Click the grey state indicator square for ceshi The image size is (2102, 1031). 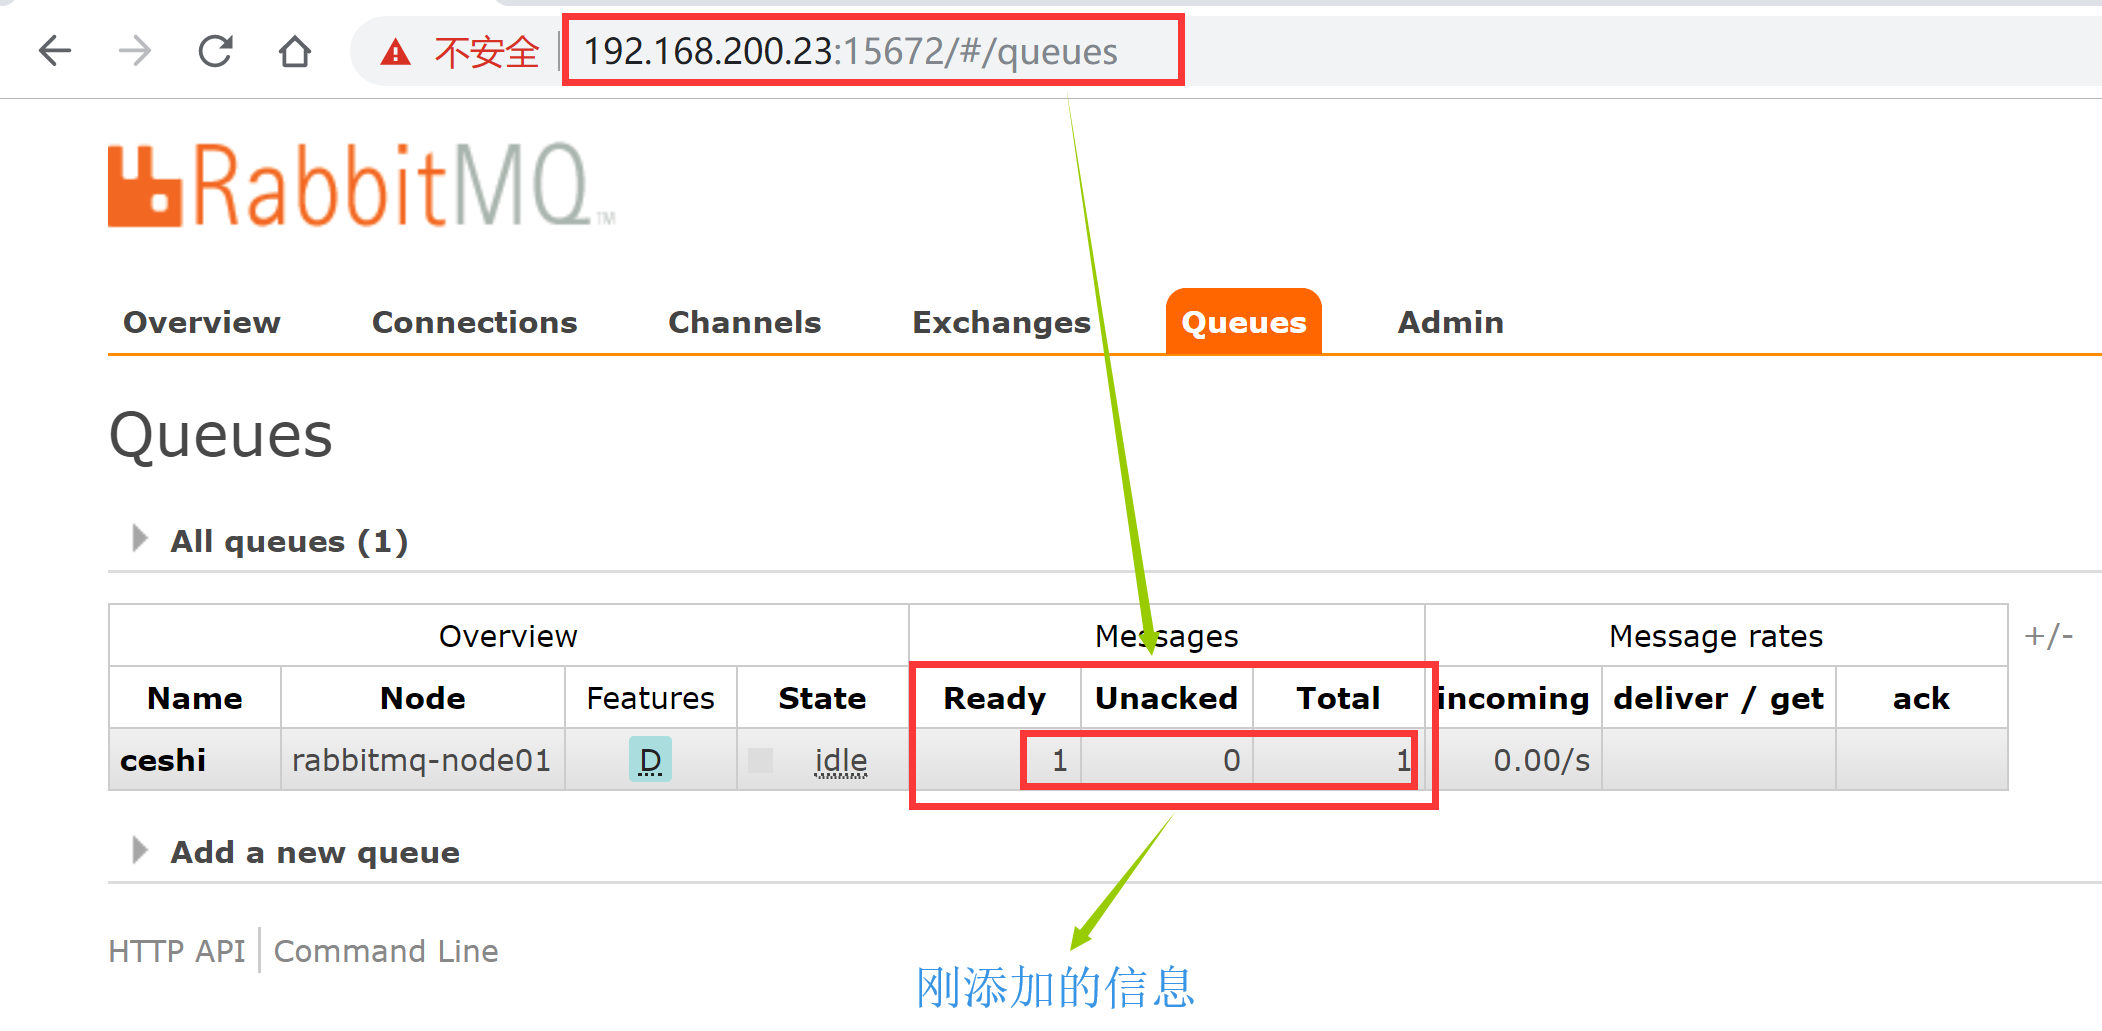point(761,760)
